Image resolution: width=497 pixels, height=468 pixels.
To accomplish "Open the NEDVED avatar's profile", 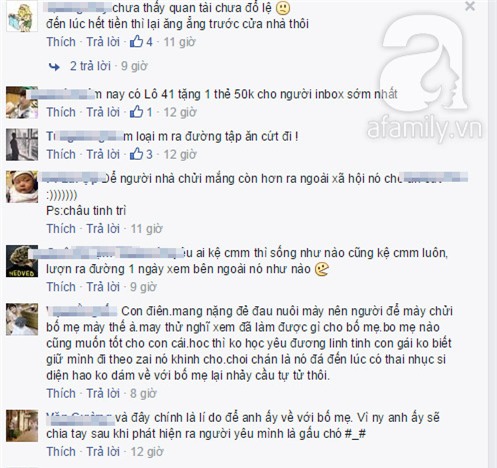I will click(22, 261).
